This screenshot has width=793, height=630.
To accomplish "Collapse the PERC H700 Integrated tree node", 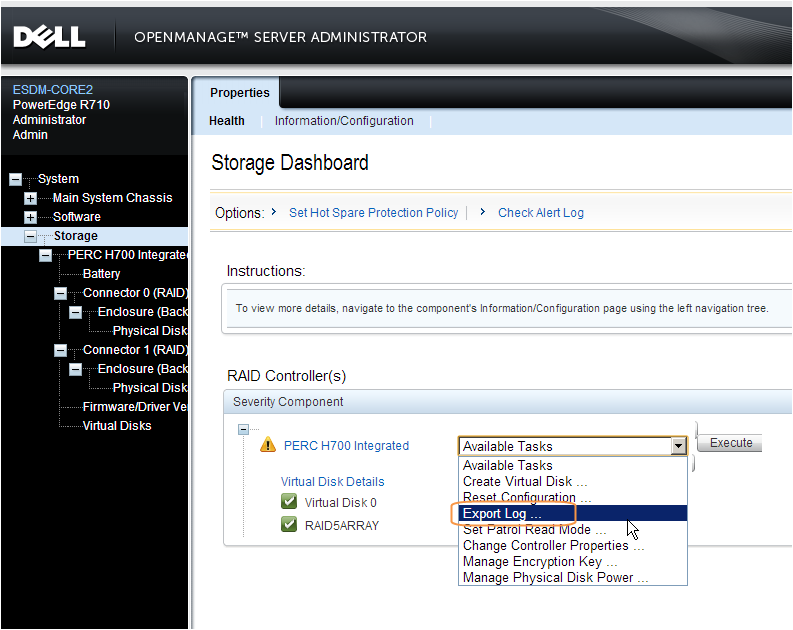I will coord(46,255).
